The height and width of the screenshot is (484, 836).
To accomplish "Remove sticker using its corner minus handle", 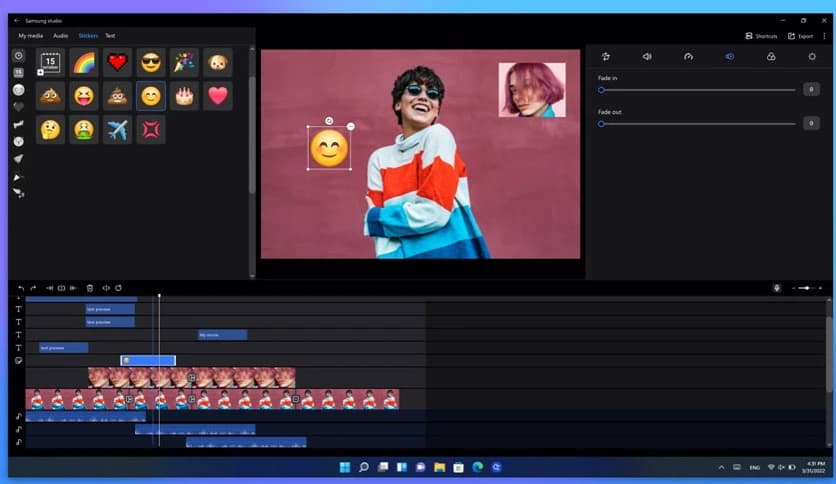I will (x=350, y=126).
